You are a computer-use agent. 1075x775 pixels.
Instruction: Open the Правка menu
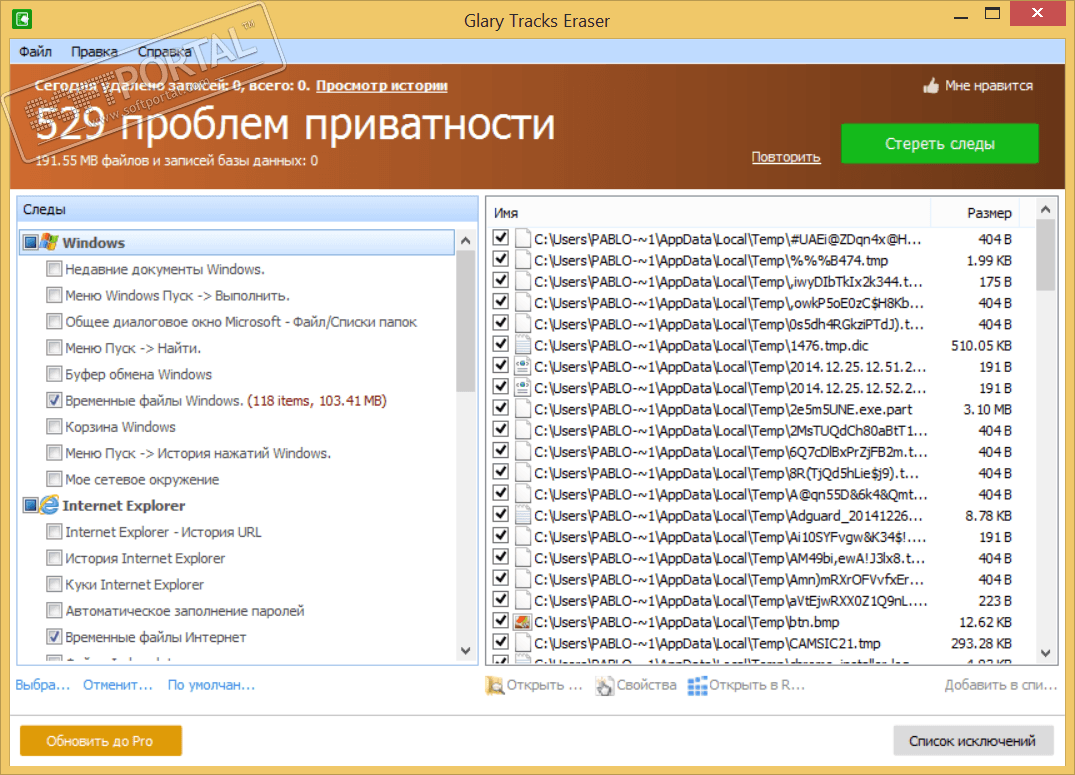click(95, 51)
